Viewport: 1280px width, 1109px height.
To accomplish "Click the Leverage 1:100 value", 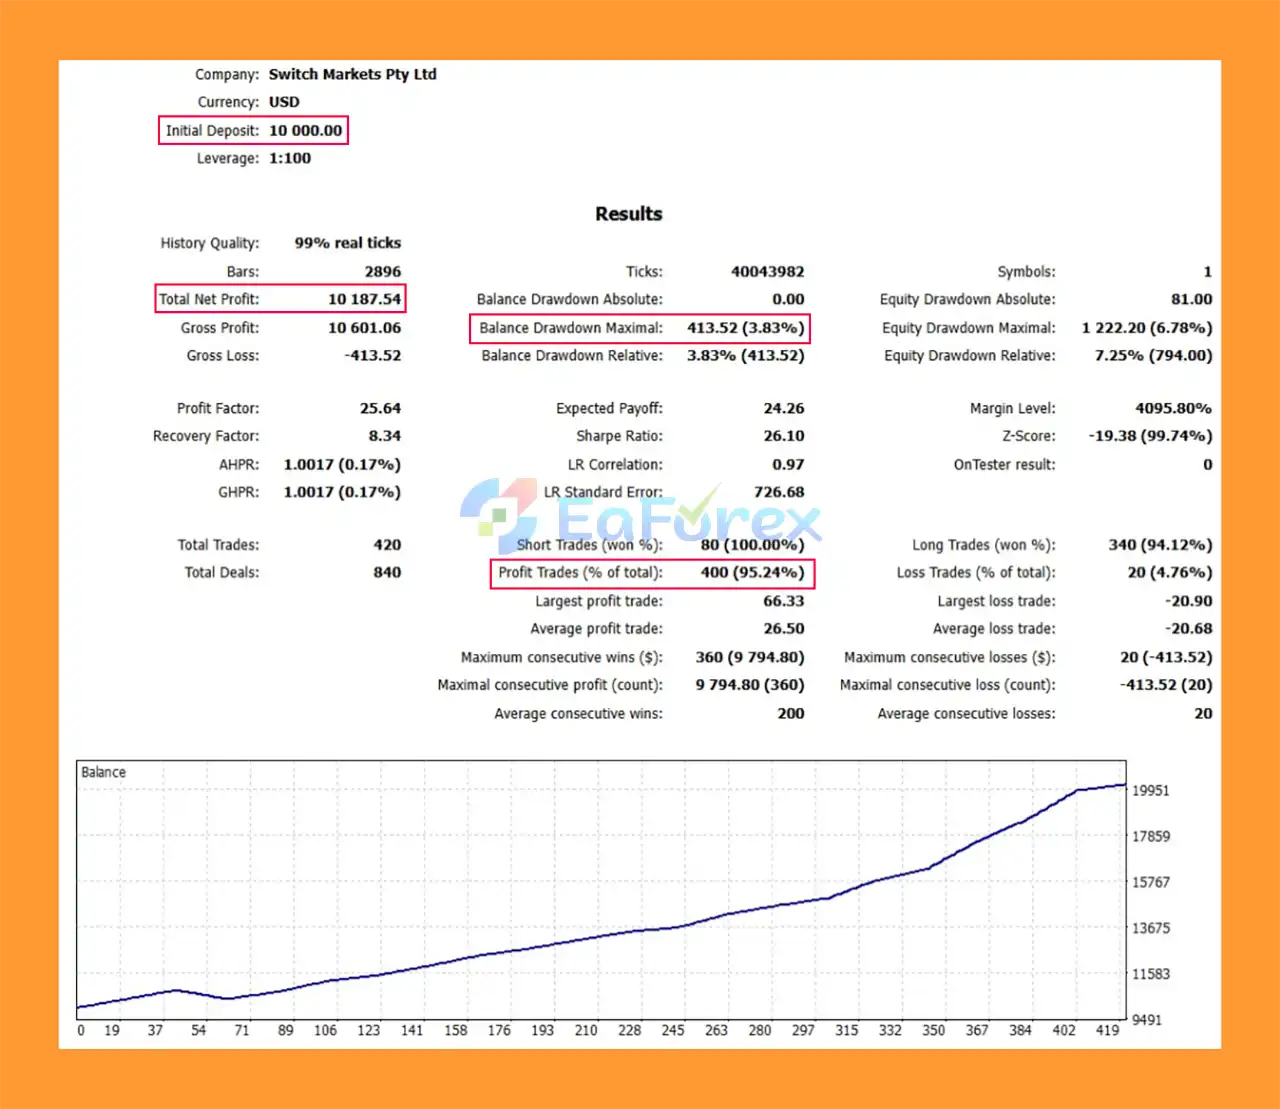I will (290, 158).
